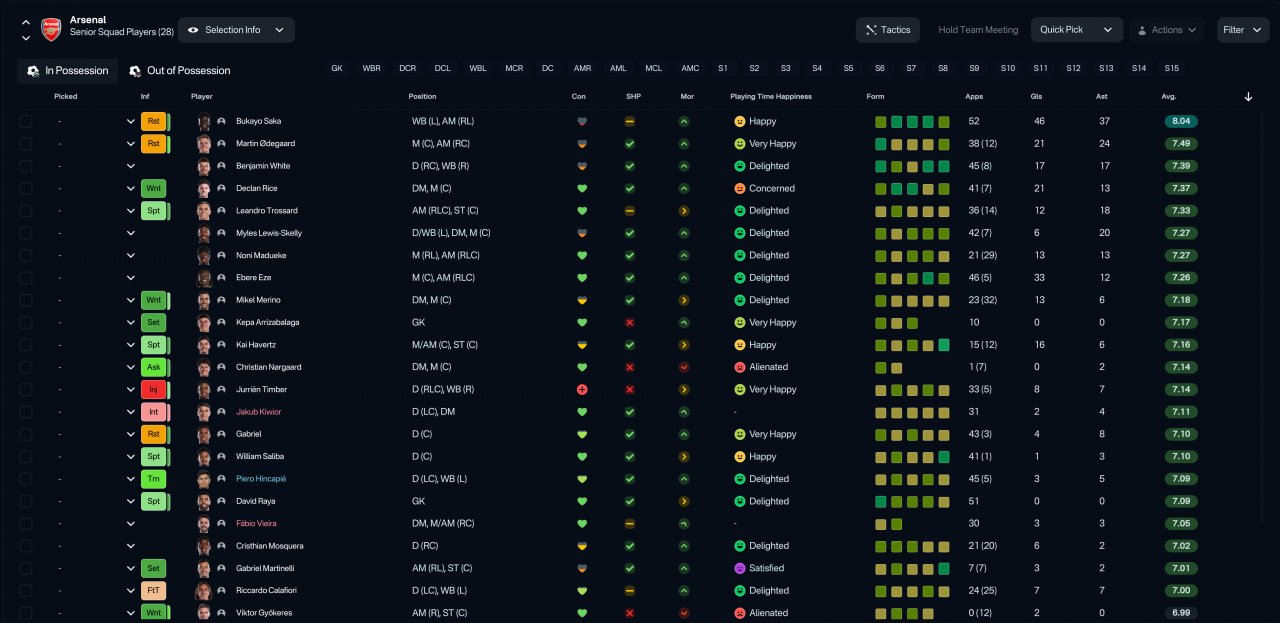Click the eye icon in Selection Info
The image size is (1280, 623).
click(x=193, y=30)
